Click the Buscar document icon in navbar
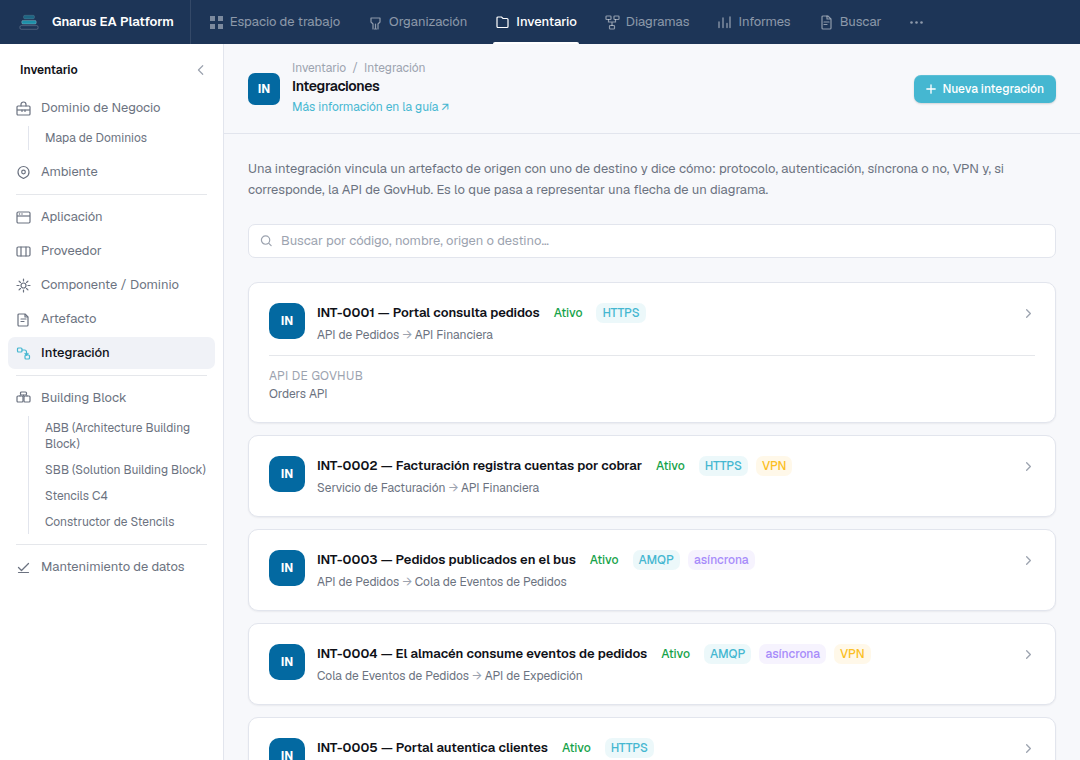The image size is (1080, 760). tap(826, 23)
